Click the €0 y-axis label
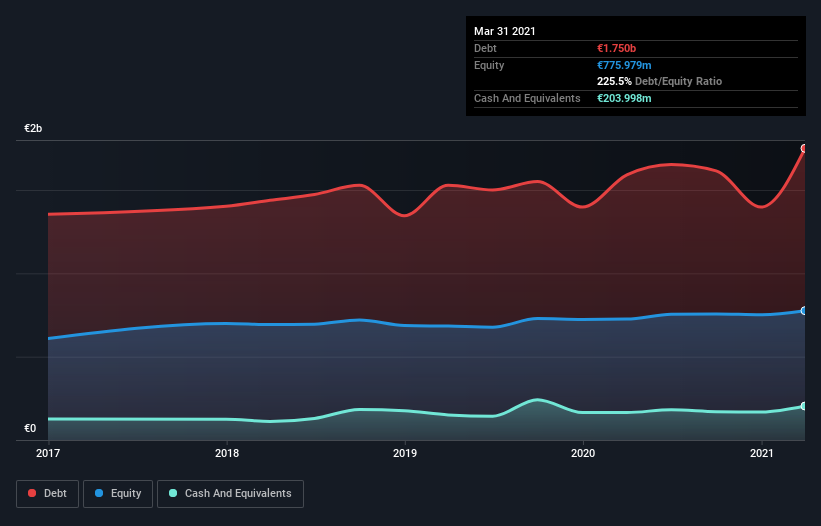Screen dimensions: 821x526 [30, 429]
